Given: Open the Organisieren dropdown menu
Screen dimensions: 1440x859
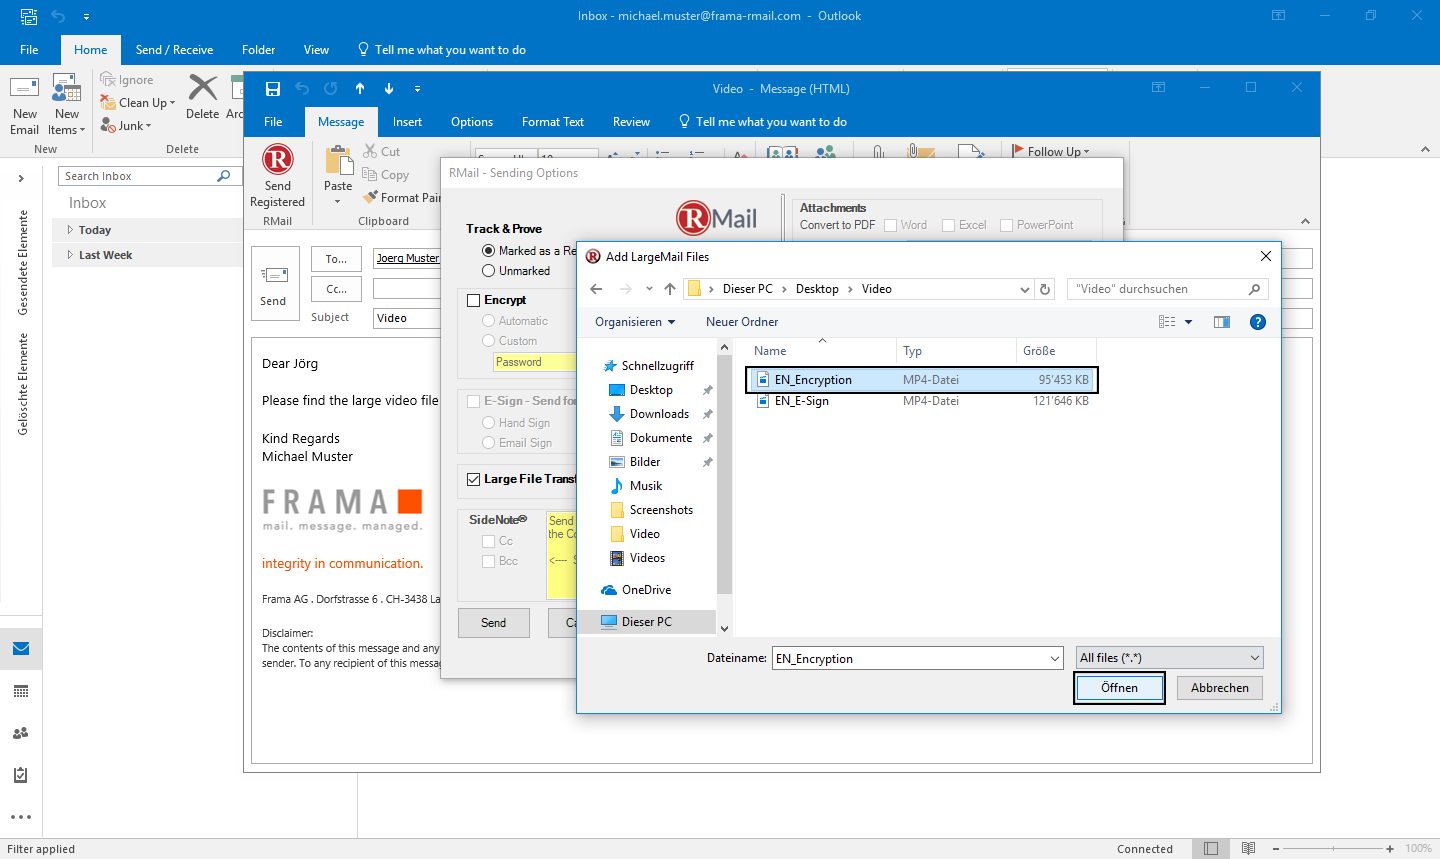Looking at the screenshot, I should point(635,322).
